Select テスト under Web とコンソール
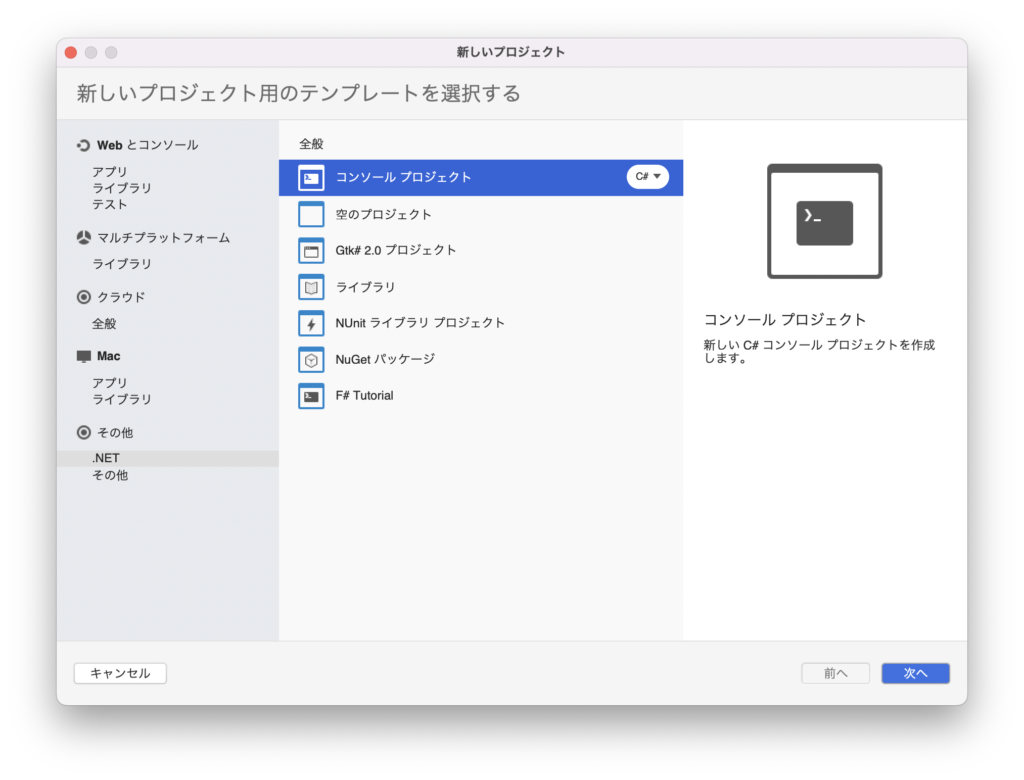Screen dimensions: 1024x780 click(x=110, y=204)
